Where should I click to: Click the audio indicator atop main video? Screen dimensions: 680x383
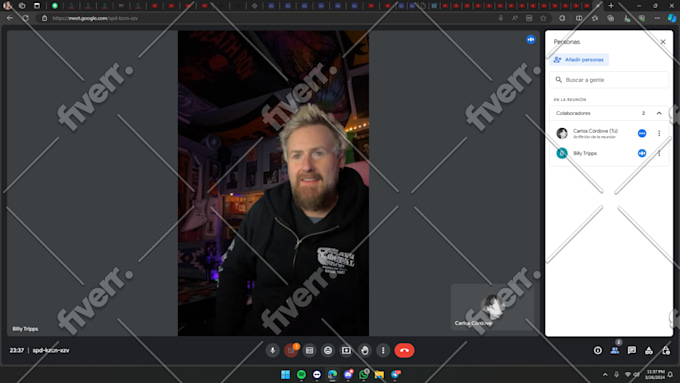531,39
